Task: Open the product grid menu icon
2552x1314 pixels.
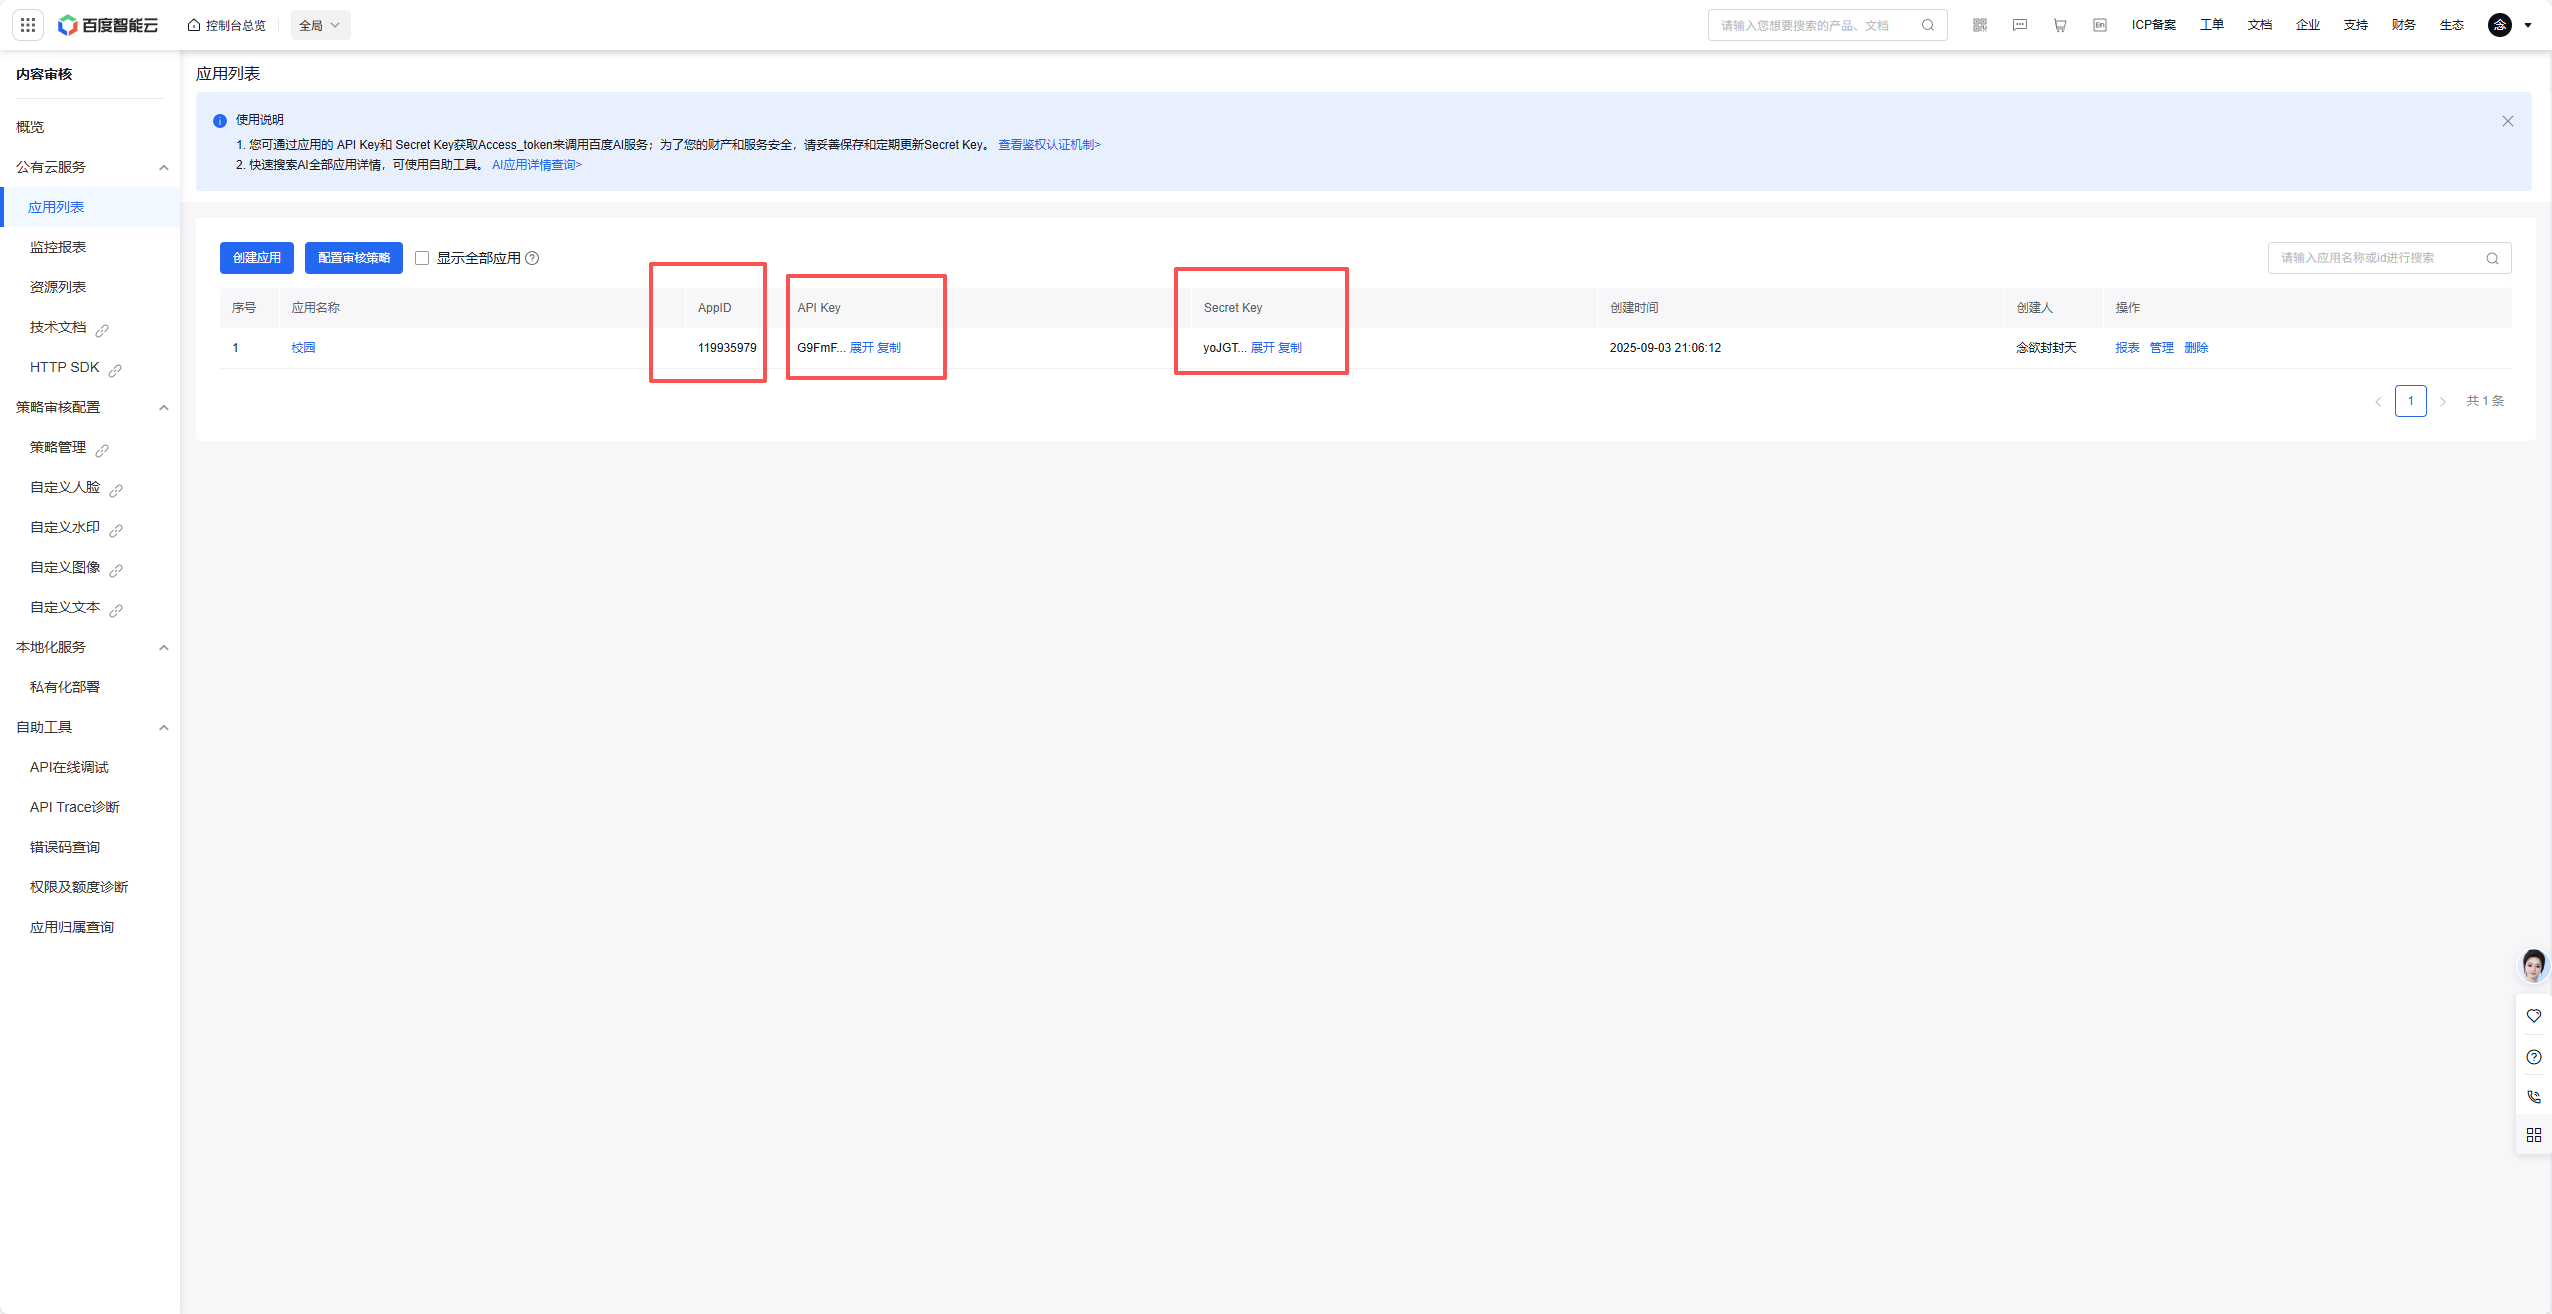Action: point(28,25)
